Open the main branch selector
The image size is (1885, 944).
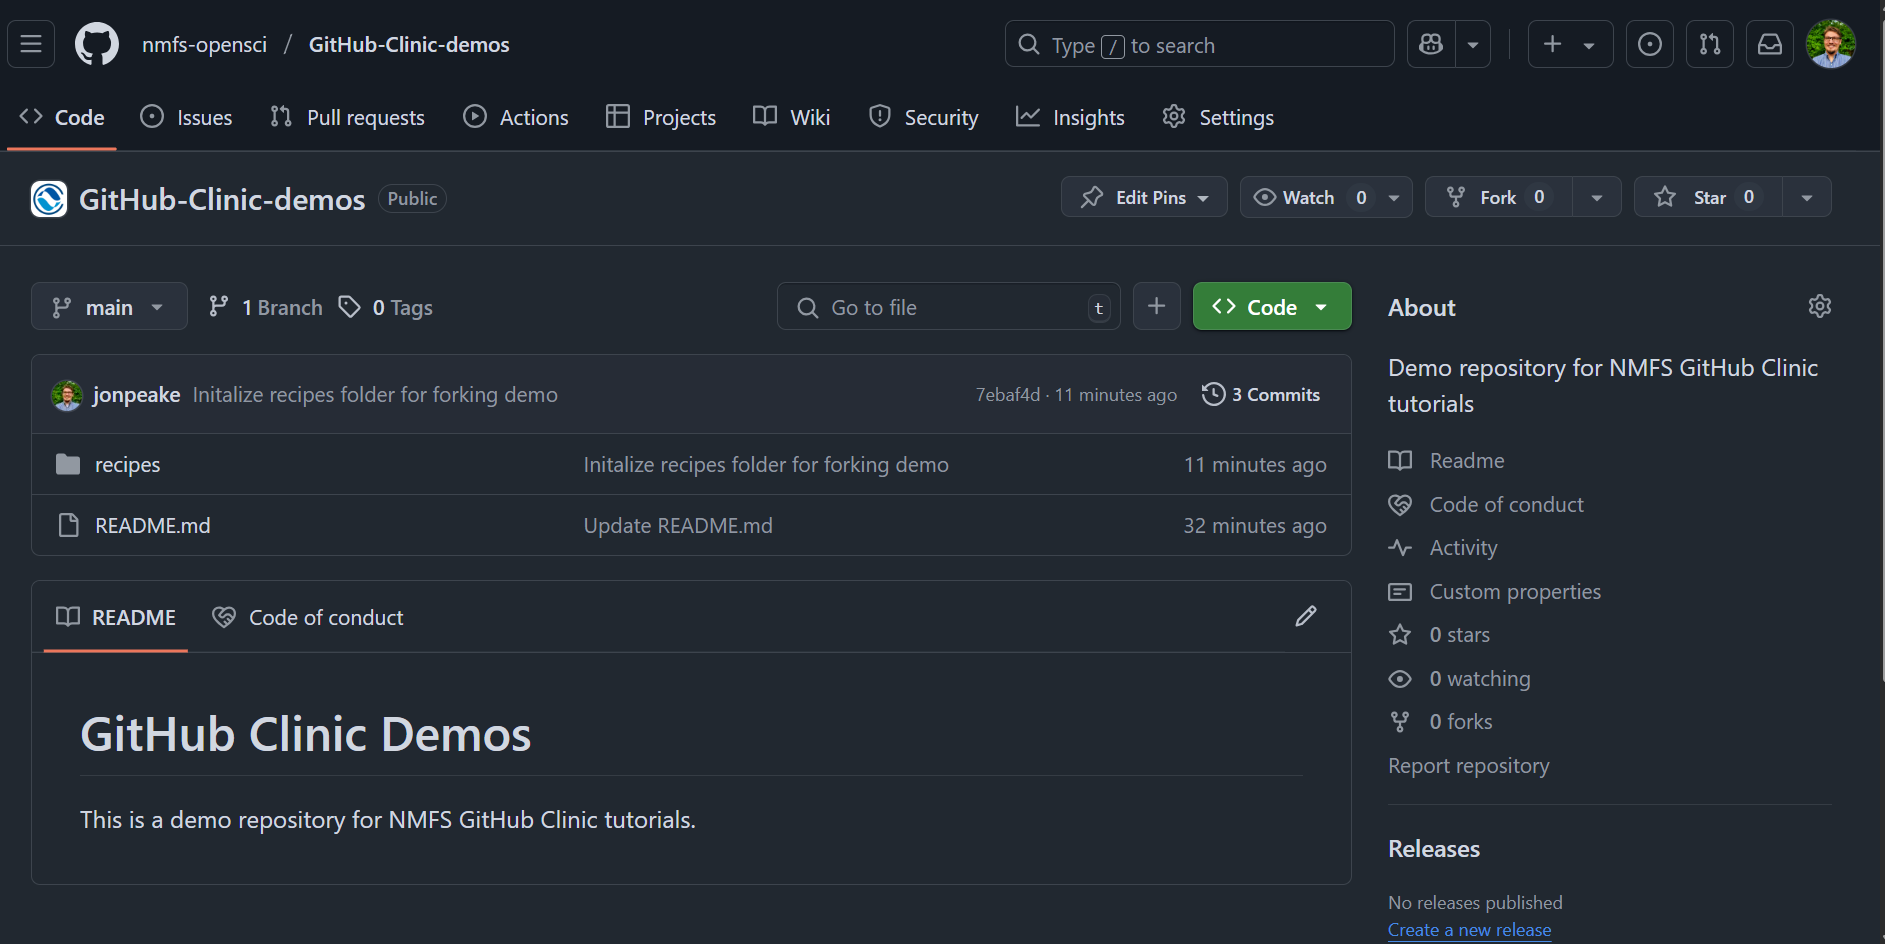click(109, 307)
